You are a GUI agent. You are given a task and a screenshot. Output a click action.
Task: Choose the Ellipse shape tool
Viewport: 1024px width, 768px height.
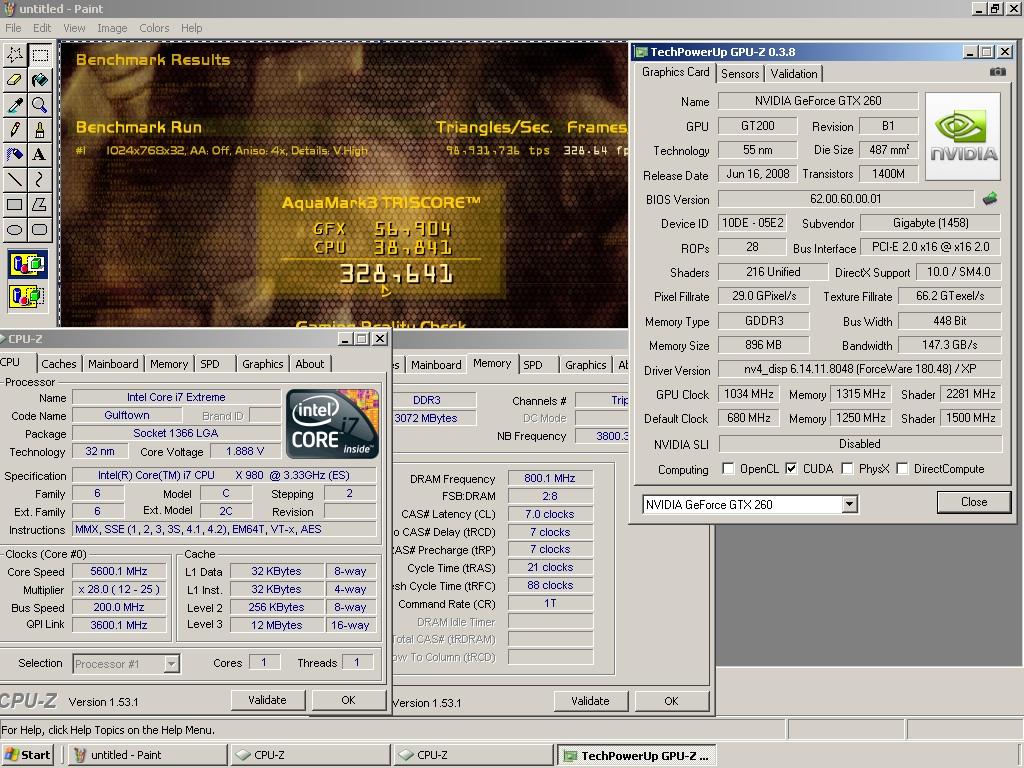pyautogui.click(x=14, y=229)
